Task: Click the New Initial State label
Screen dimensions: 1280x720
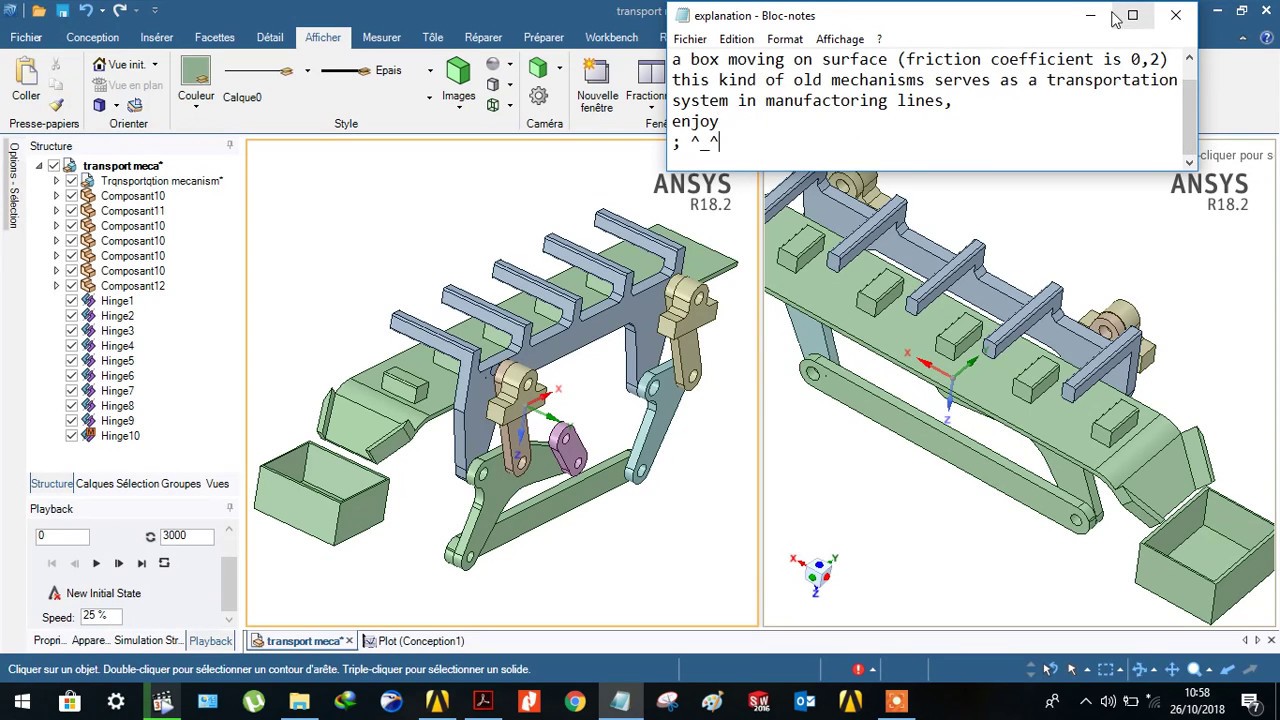Action: point(103,593)
